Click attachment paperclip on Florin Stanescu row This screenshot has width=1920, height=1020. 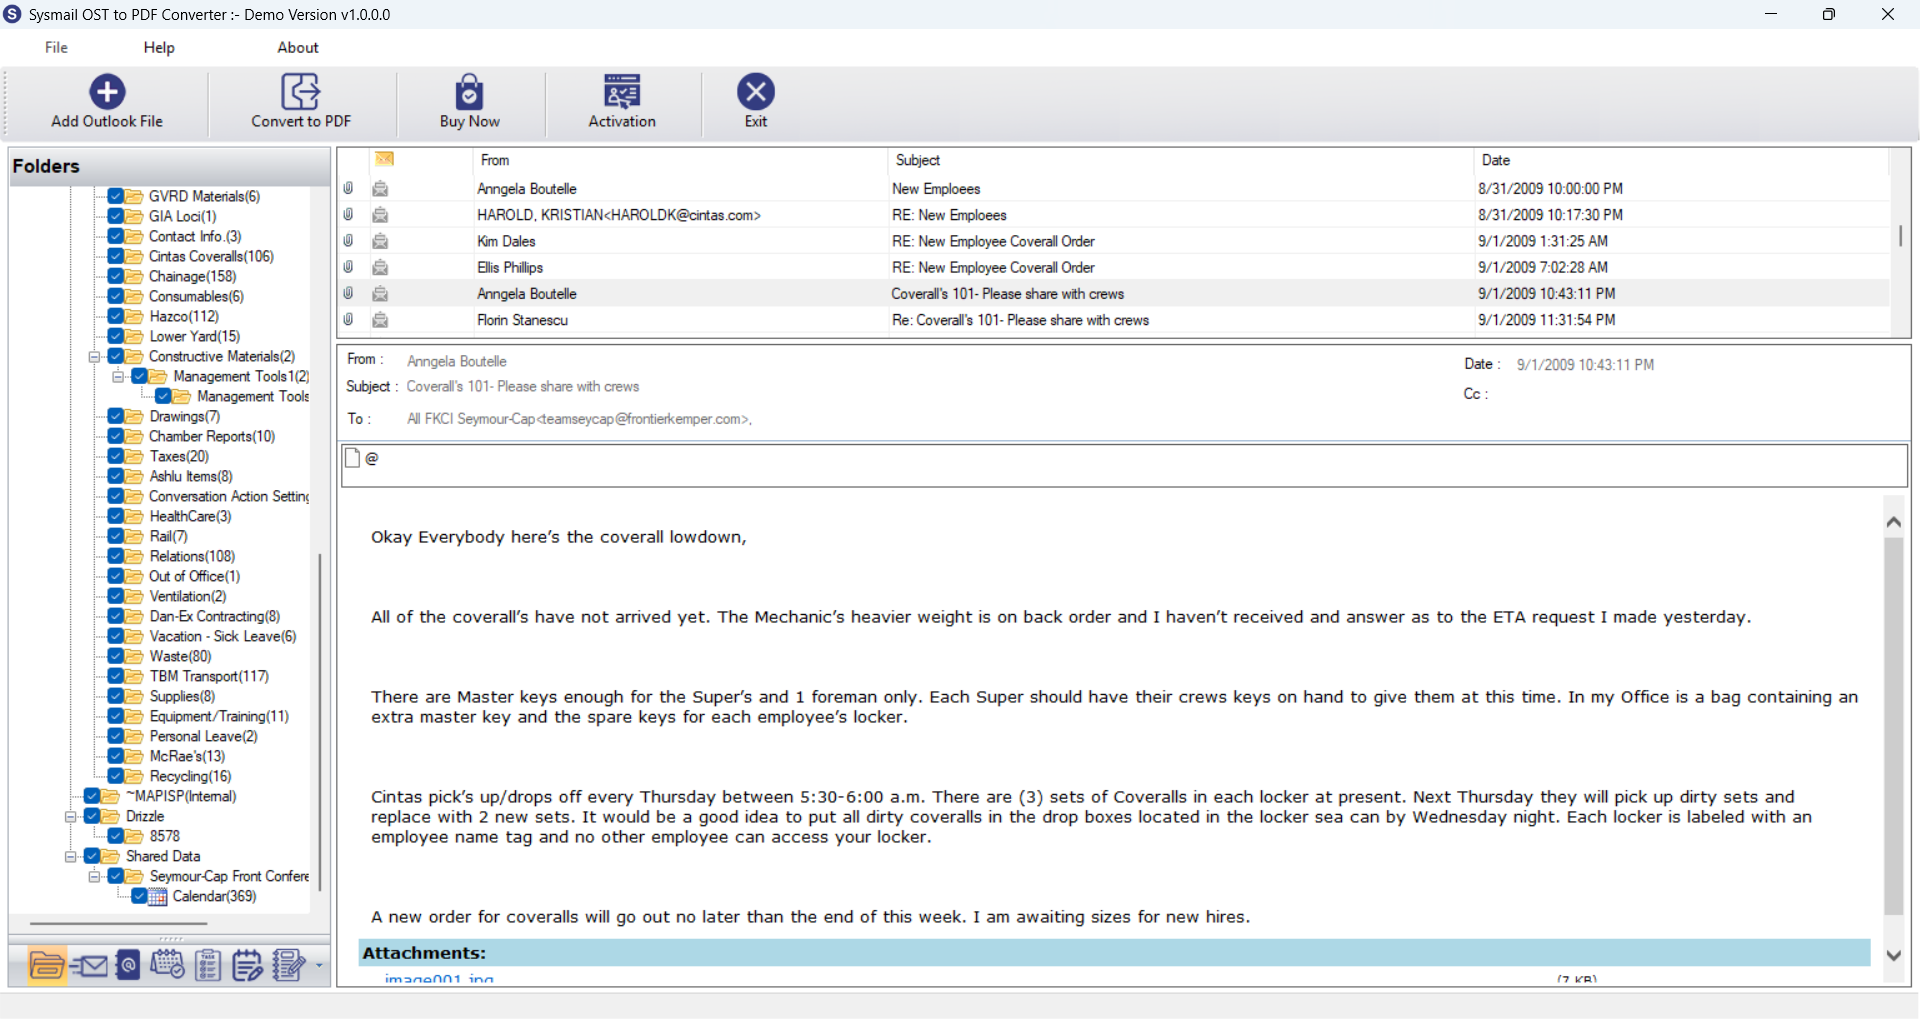[348, 320]
